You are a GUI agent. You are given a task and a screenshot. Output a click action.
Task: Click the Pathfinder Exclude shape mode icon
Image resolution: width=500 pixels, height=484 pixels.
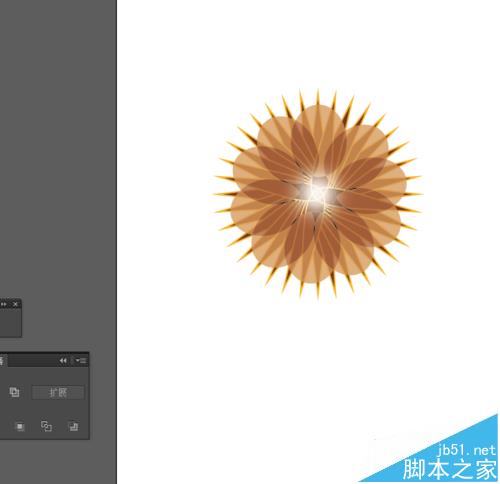point(14,392)
